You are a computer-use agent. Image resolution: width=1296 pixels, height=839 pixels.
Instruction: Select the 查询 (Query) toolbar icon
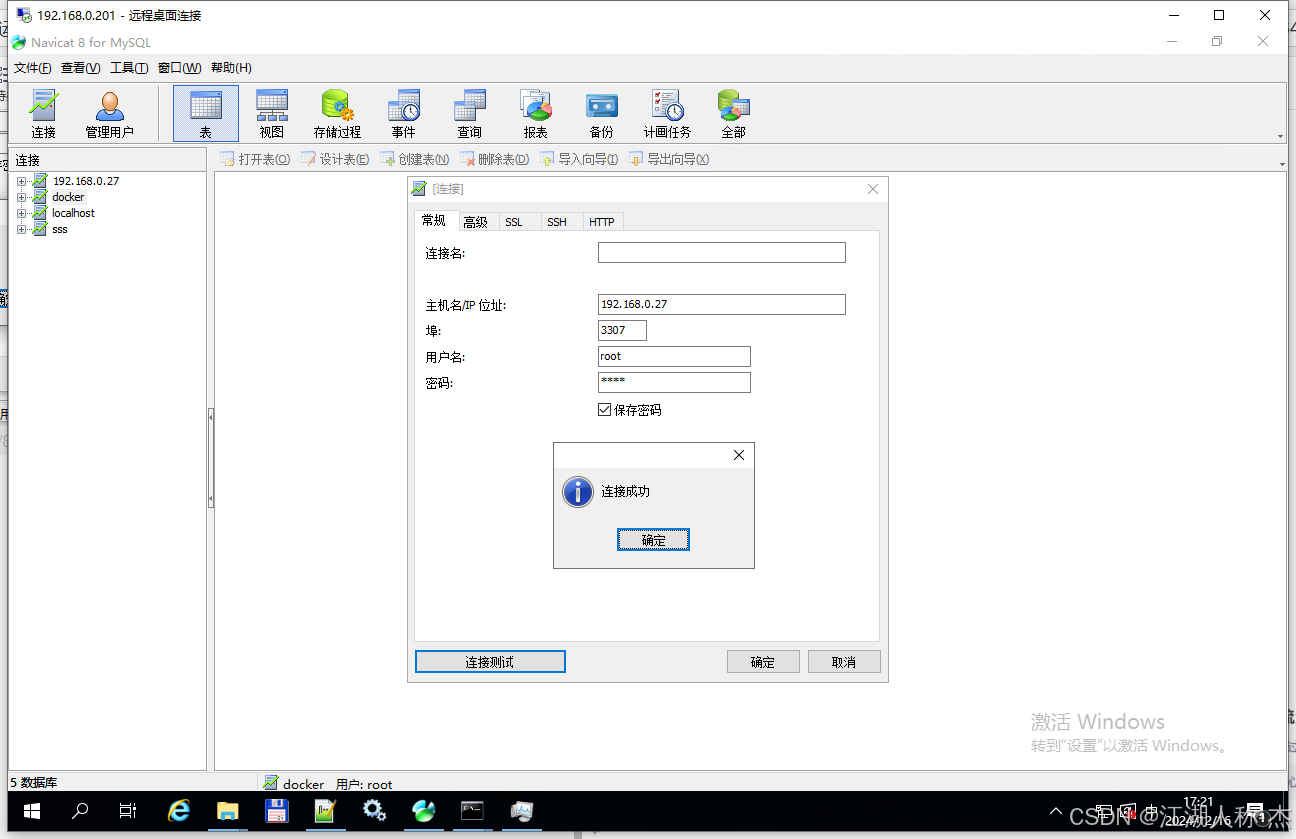(470, 113)
